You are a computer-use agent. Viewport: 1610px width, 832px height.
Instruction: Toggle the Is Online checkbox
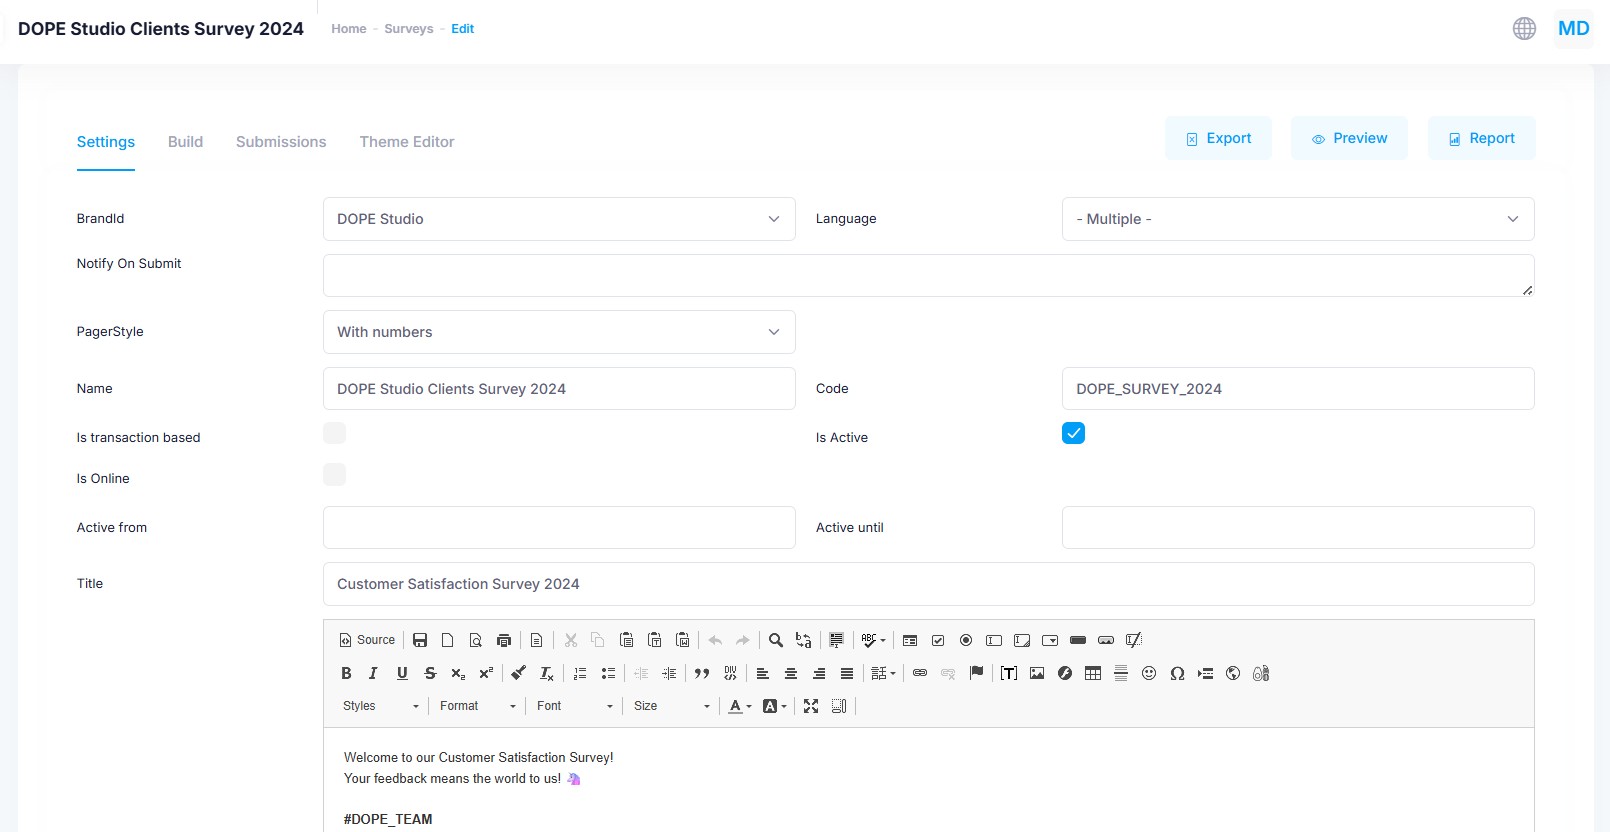[x=334, y=474]
